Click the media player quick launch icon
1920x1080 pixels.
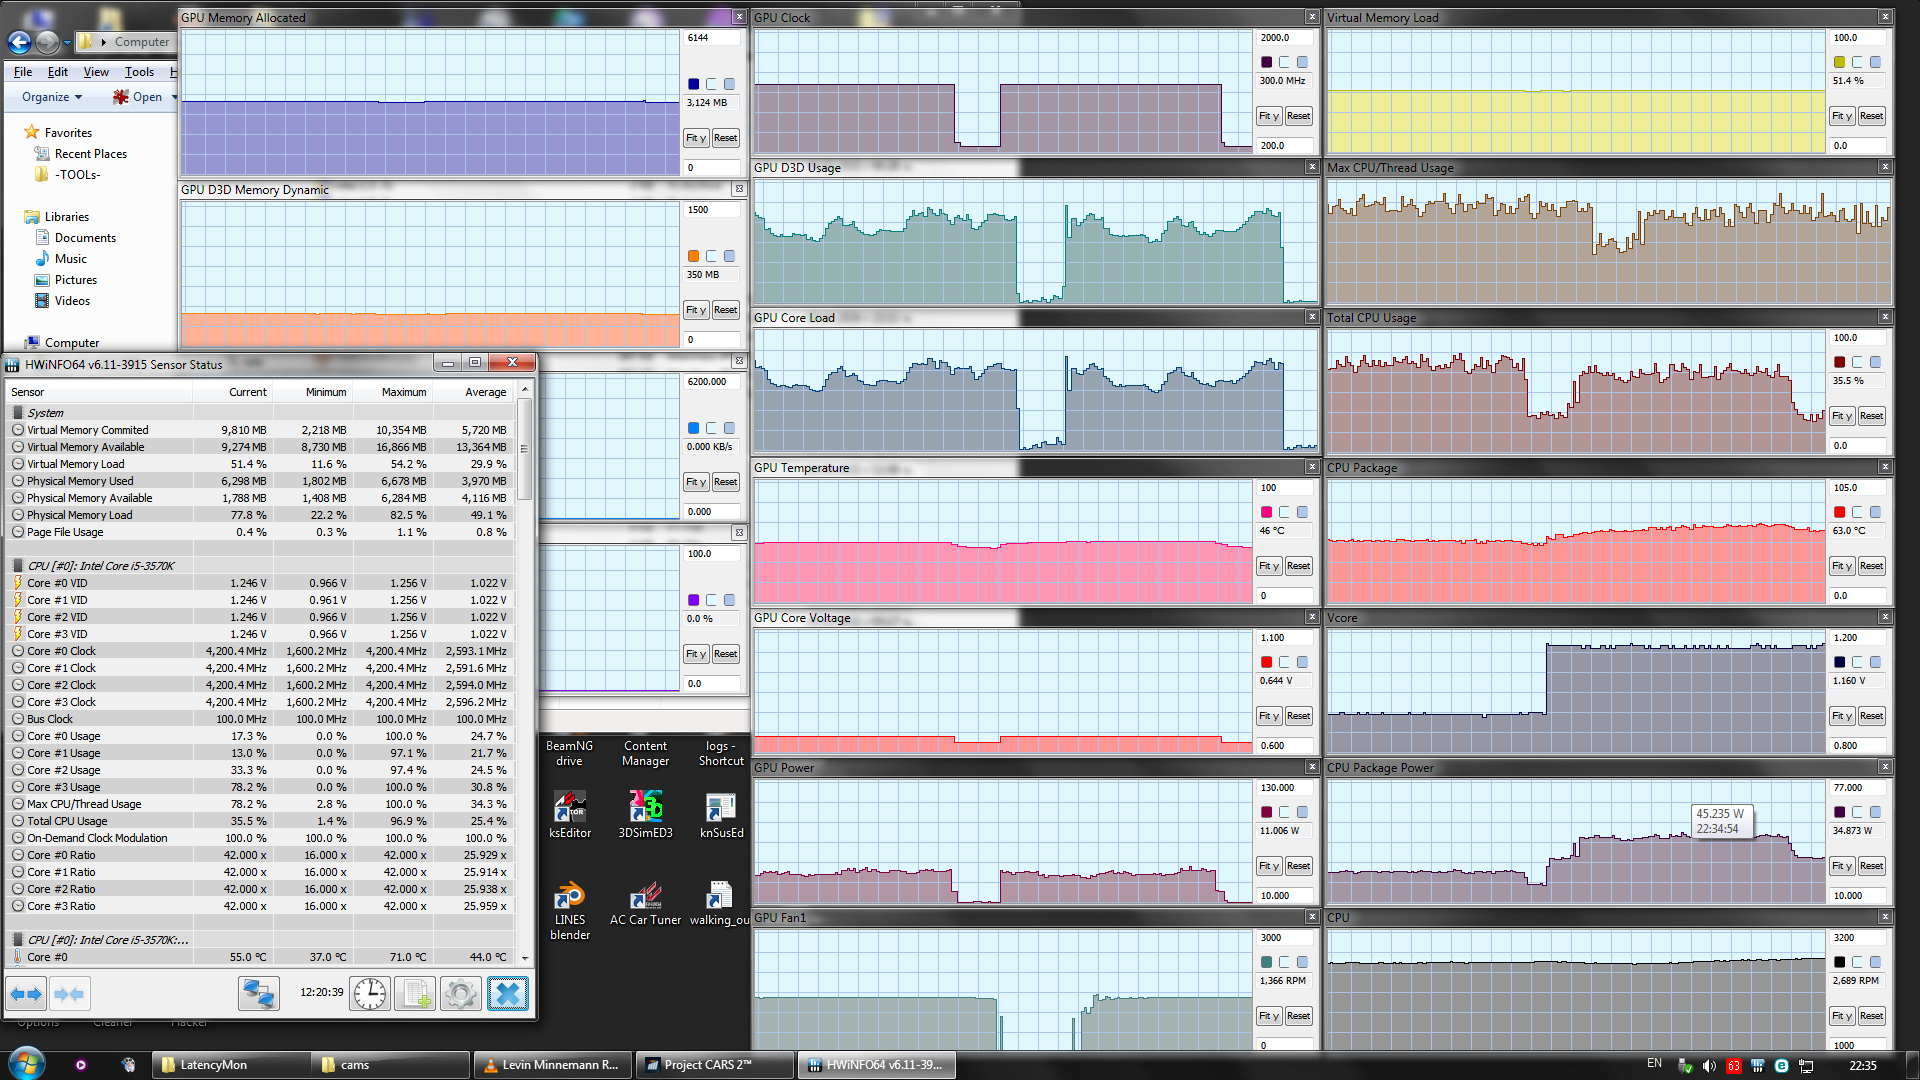(81, 1065)
